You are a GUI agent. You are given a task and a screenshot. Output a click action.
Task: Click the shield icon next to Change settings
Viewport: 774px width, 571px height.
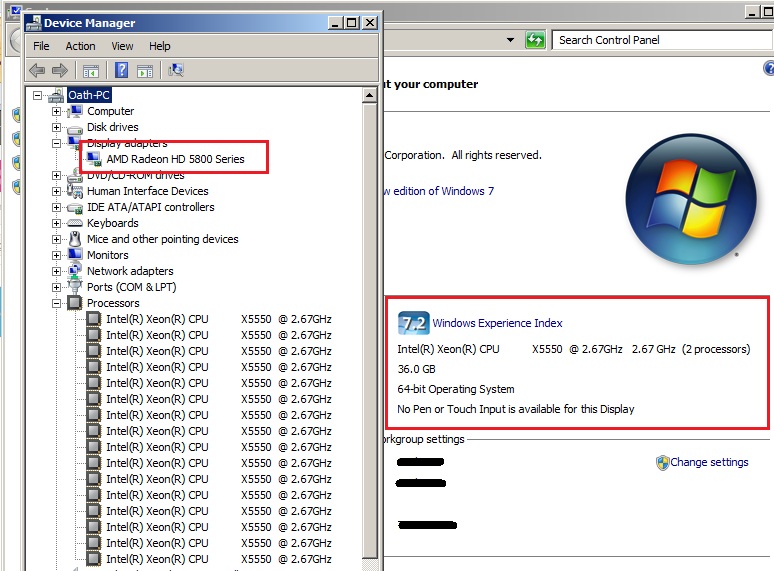pos(662,462)
